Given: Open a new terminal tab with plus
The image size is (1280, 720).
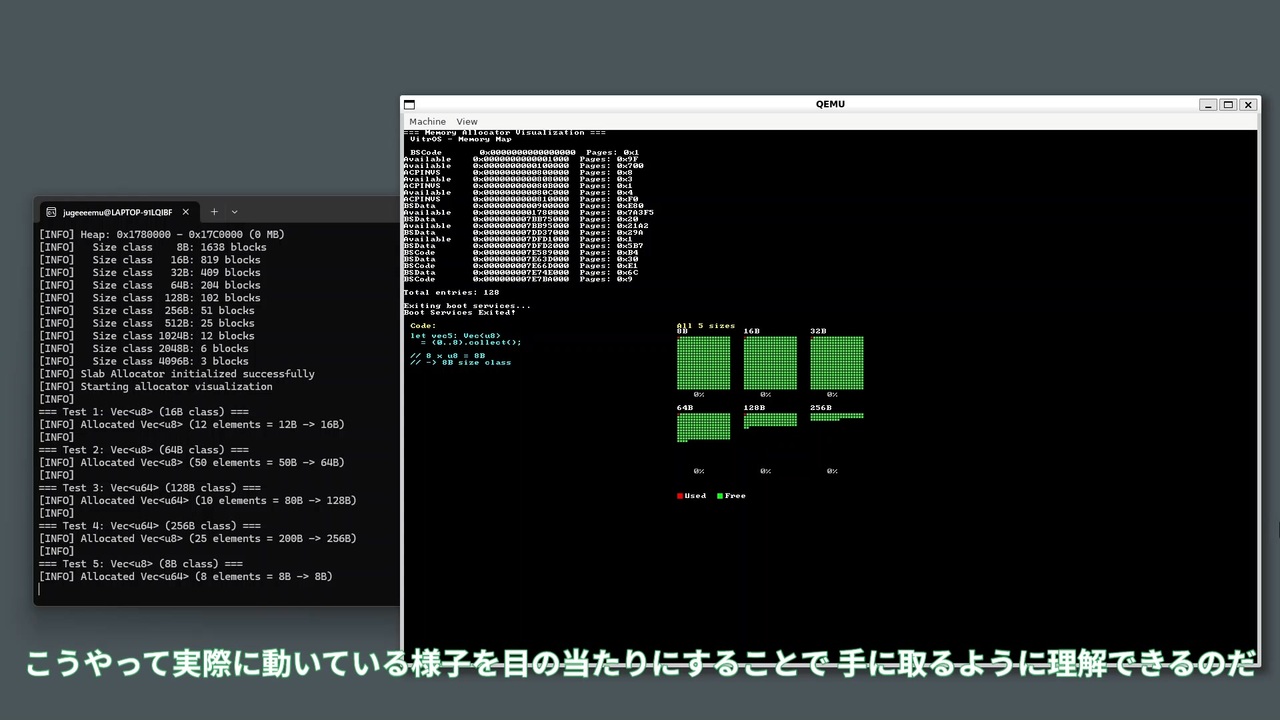Looking at the screenshot, I should [x=214, y=212].
